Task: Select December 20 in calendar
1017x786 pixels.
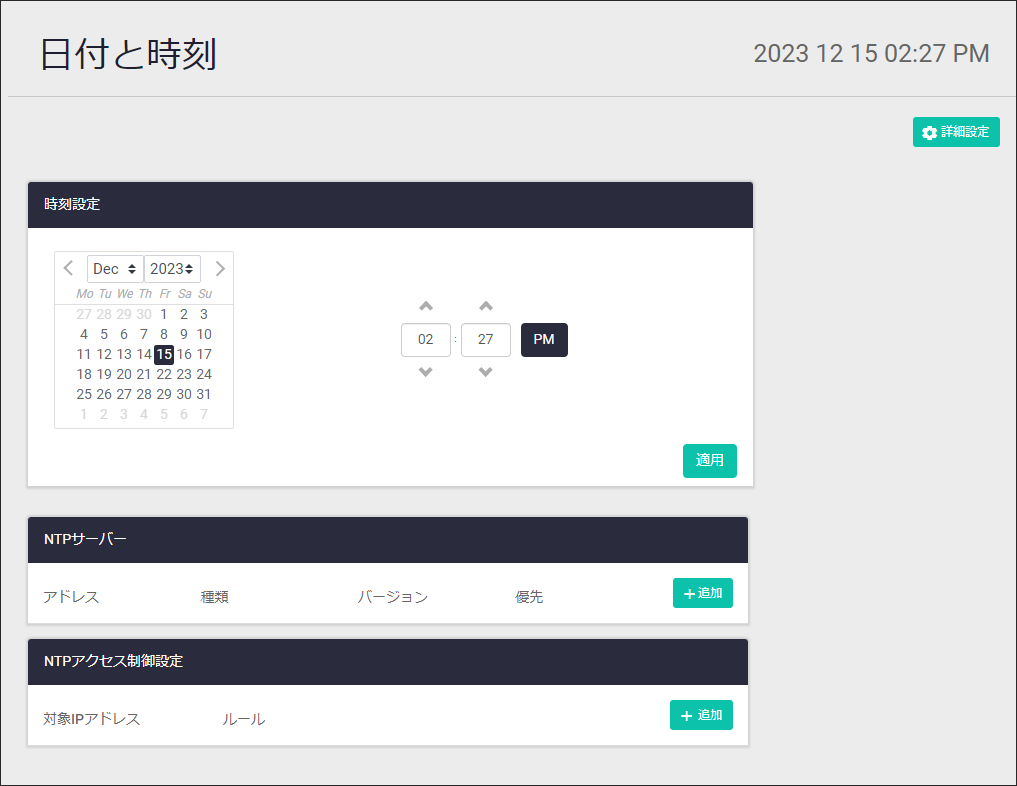Action: (x=124, y=374)
